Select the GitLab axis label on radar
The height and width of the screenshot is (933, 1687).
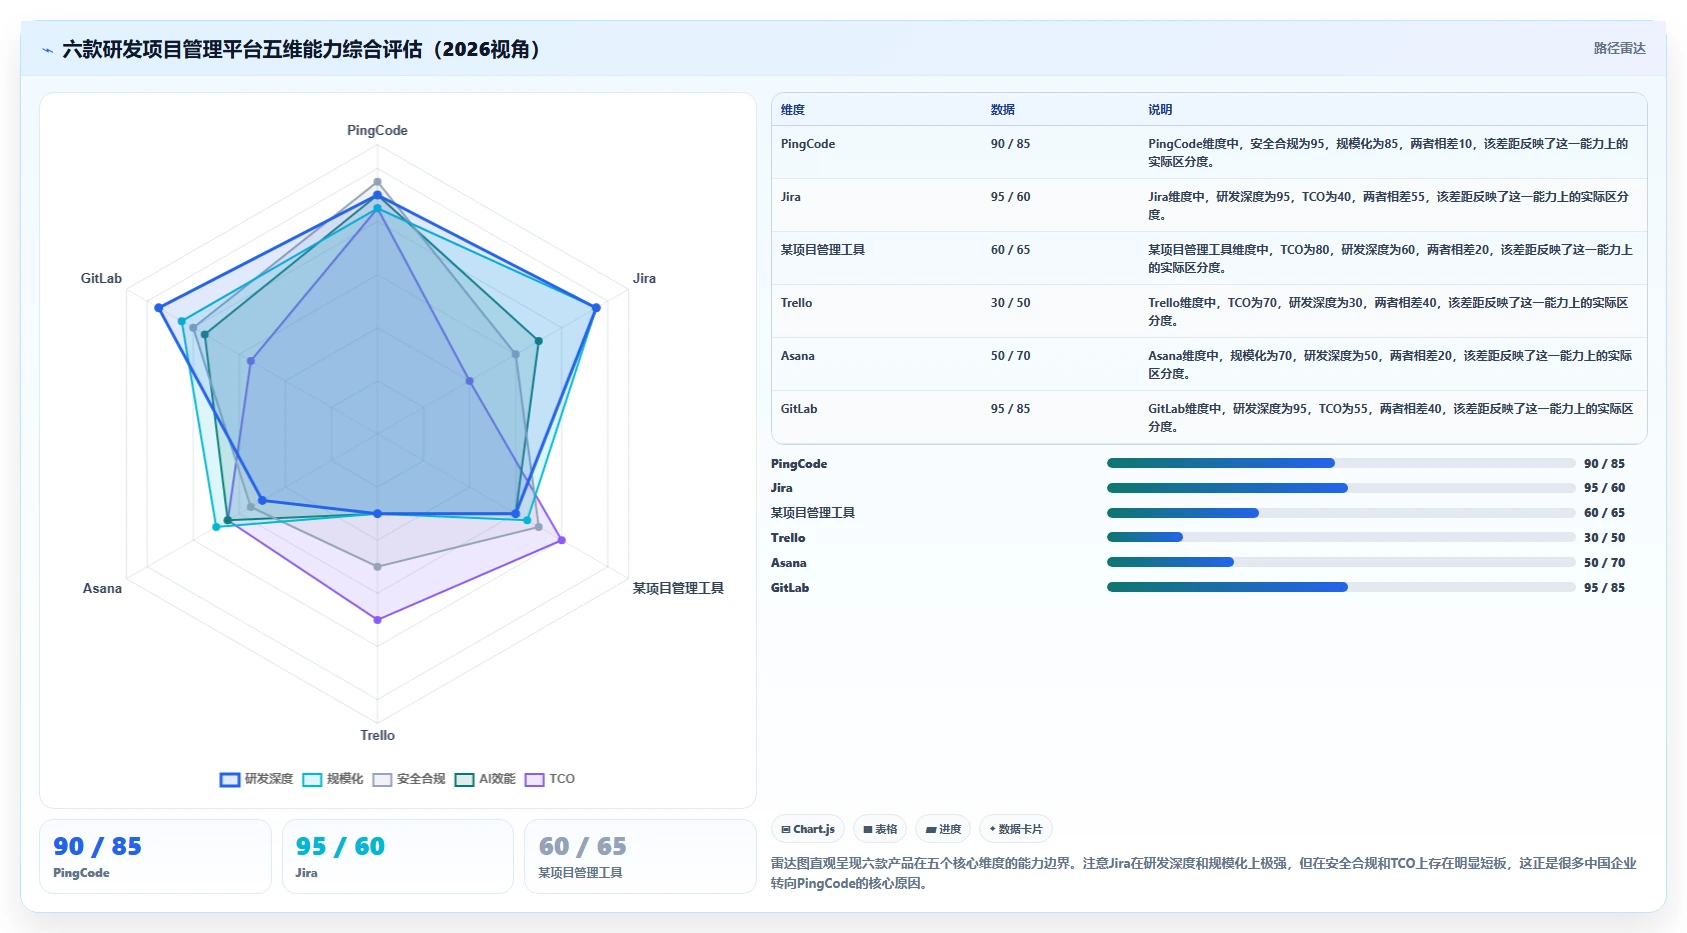(101, 279)
